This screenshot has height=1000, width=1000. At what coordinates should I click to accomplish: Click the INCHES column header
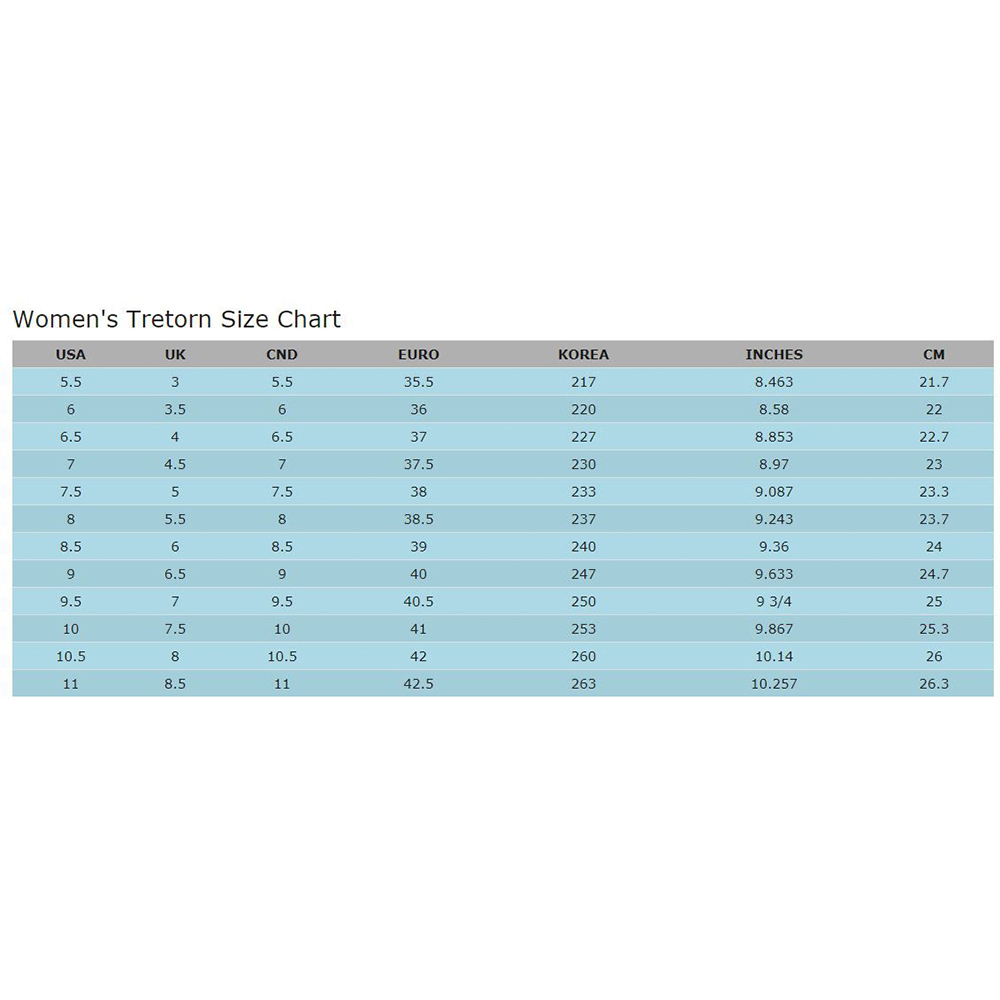pos(774,354)
